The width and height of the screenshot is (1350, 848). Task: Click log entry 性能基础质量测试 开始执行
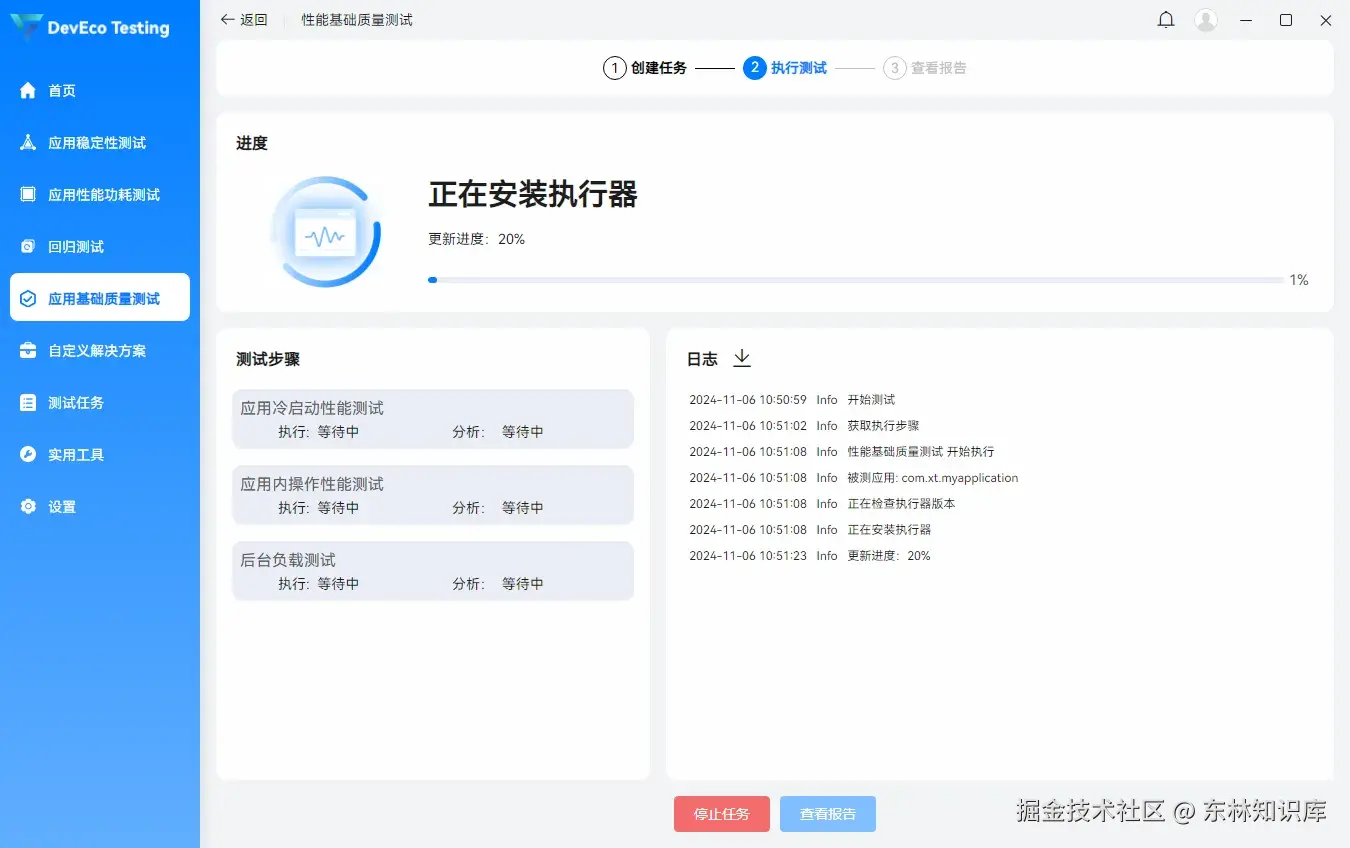[x=921, y=452]
